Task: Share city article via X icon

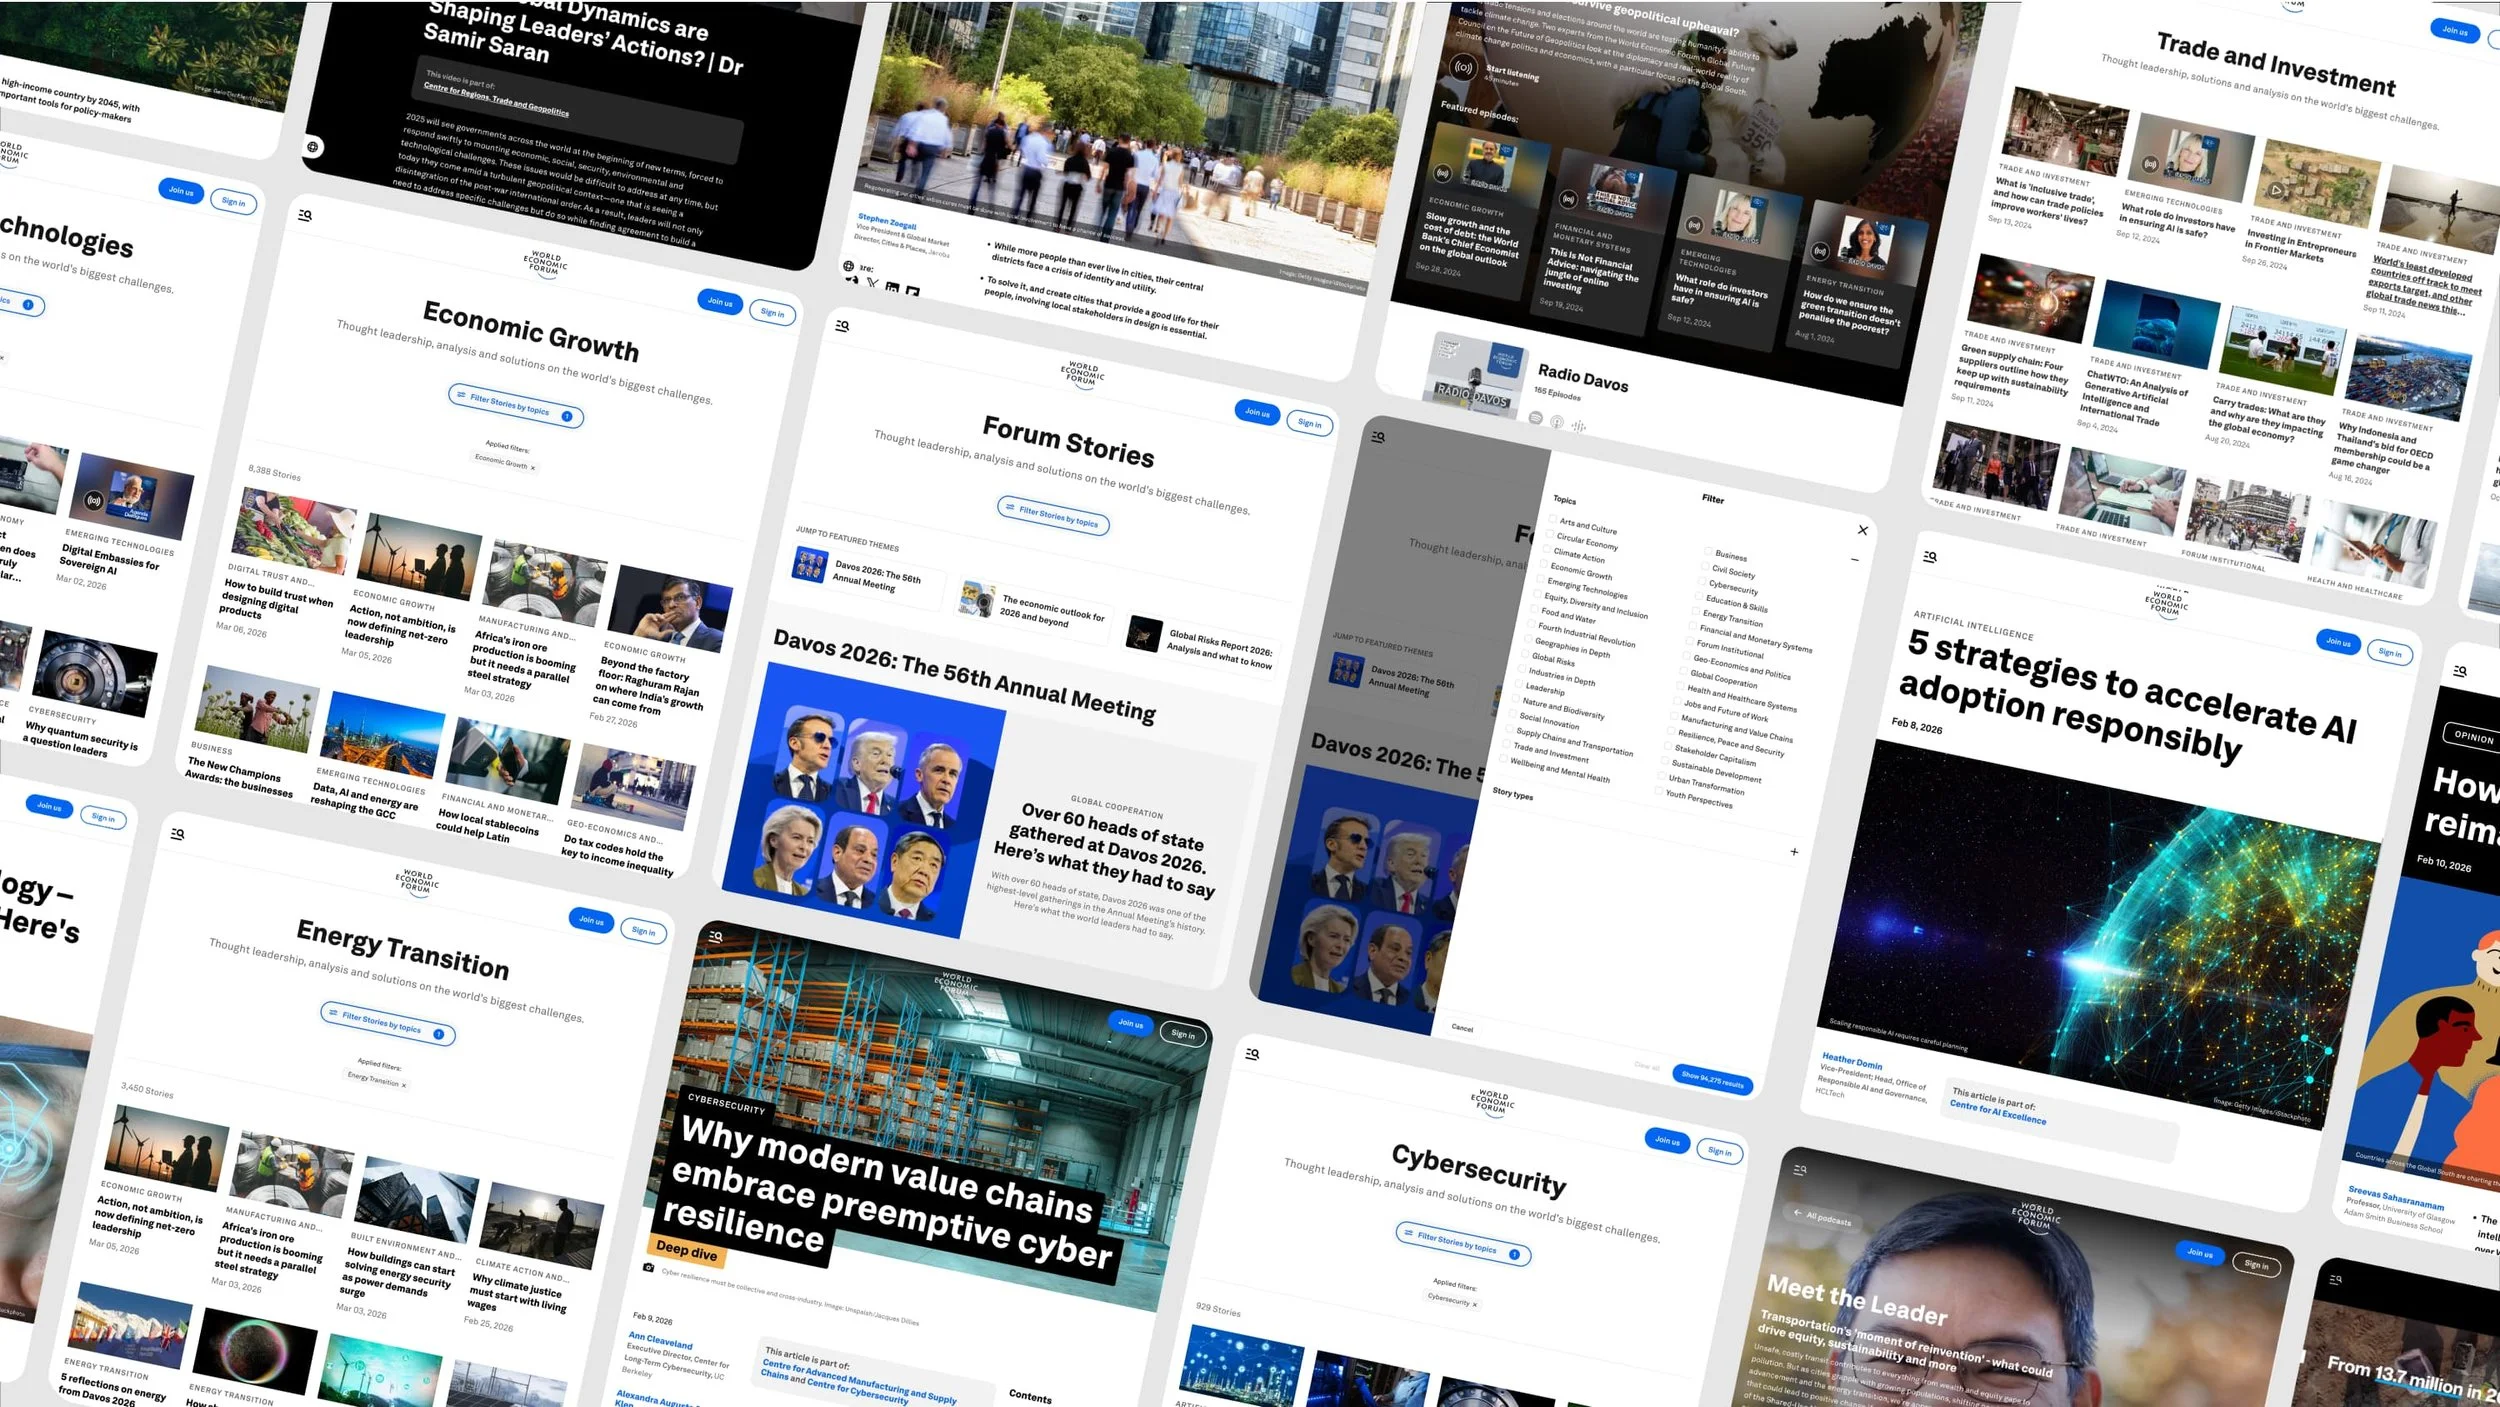Action: tap(872, 284)
